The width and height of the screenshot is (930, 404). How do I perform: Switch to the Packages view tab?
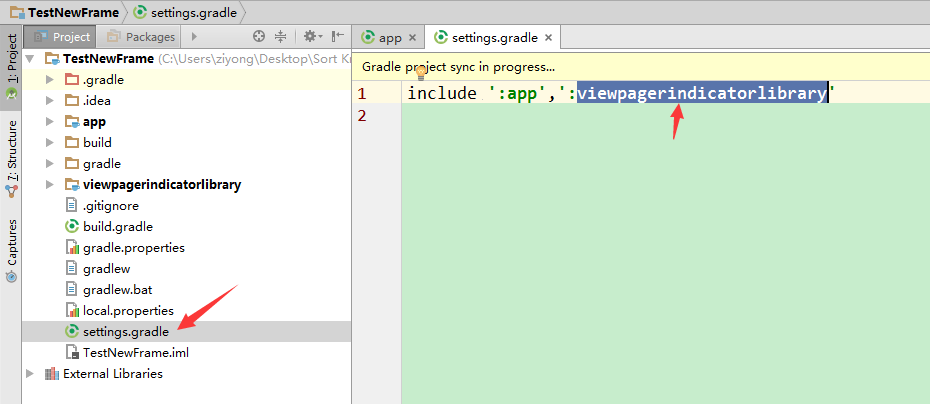[141, 37]
